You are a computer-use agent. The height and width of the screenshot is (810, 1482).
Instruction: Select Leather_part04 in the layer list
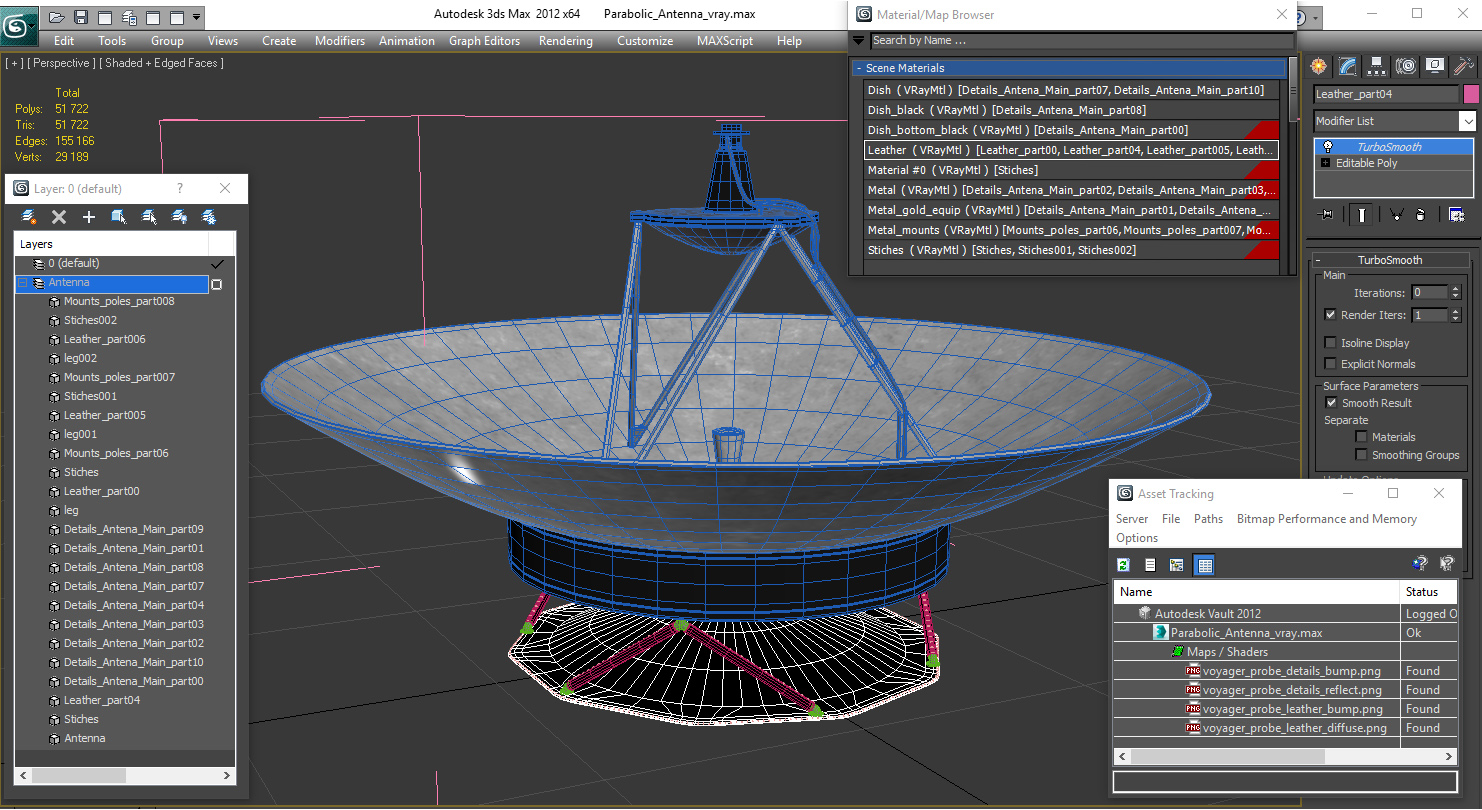[101, 700]
